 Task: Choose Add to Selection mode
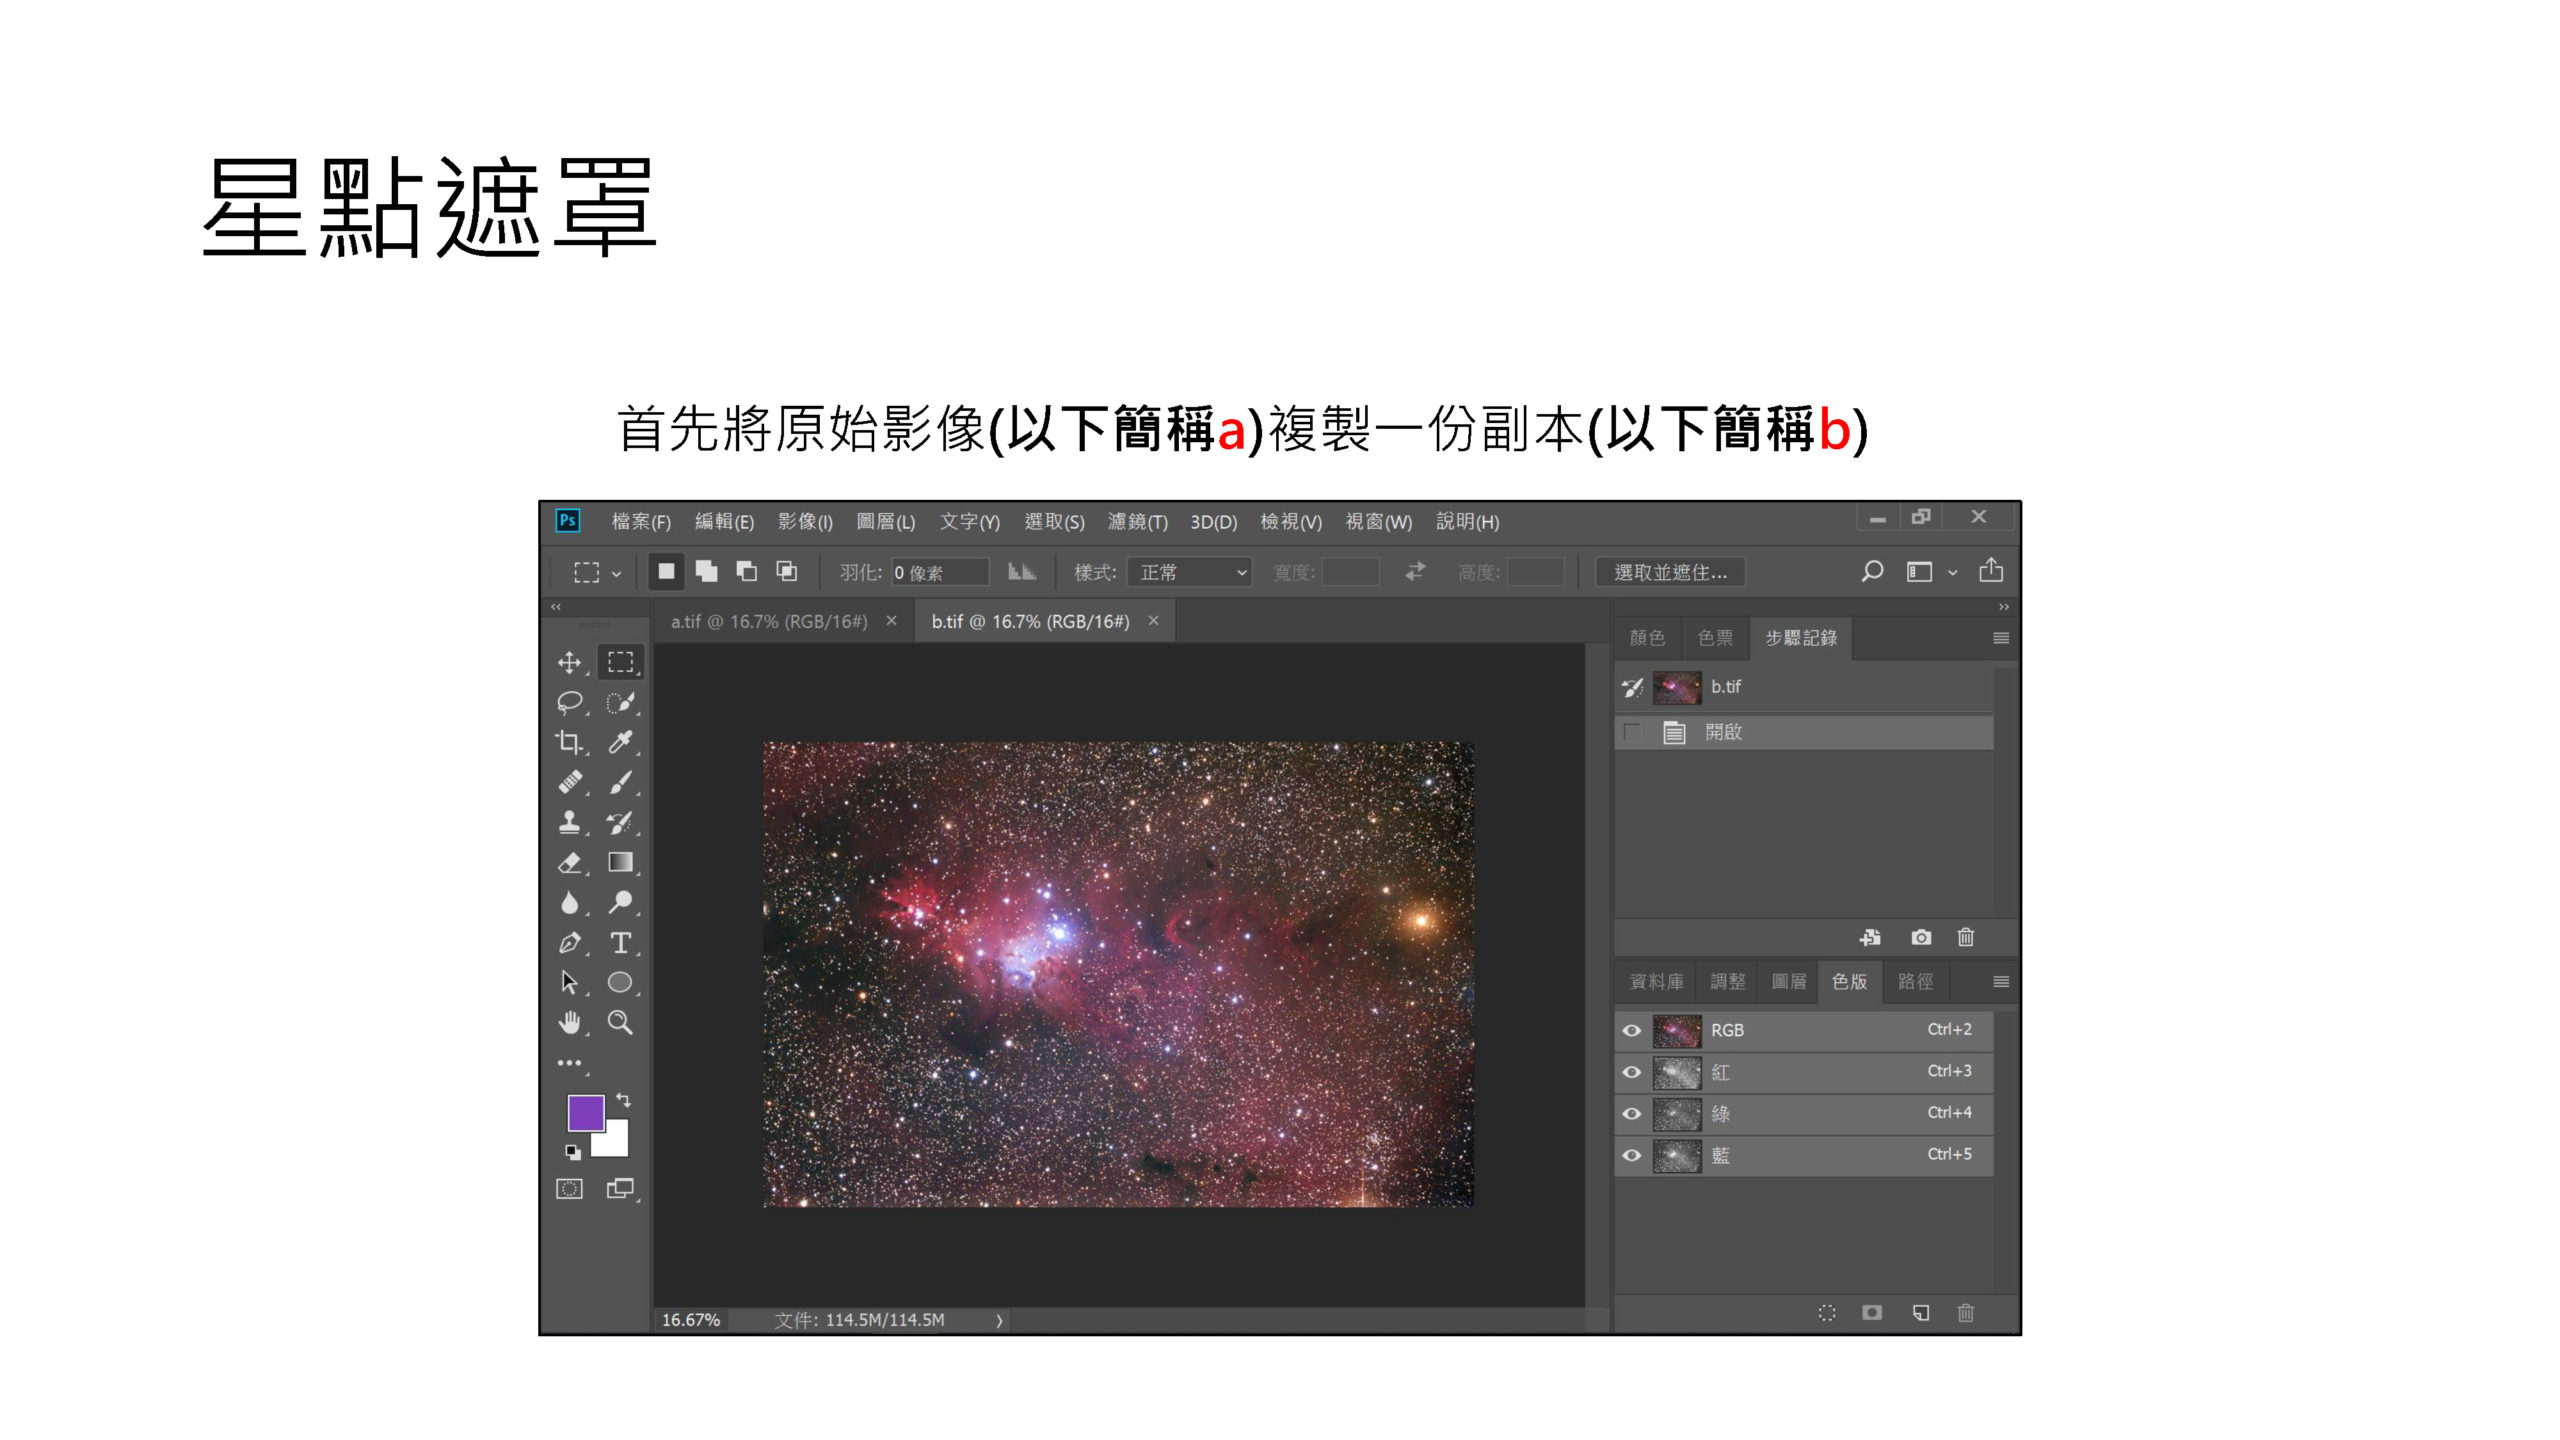[x=706, y=571]
